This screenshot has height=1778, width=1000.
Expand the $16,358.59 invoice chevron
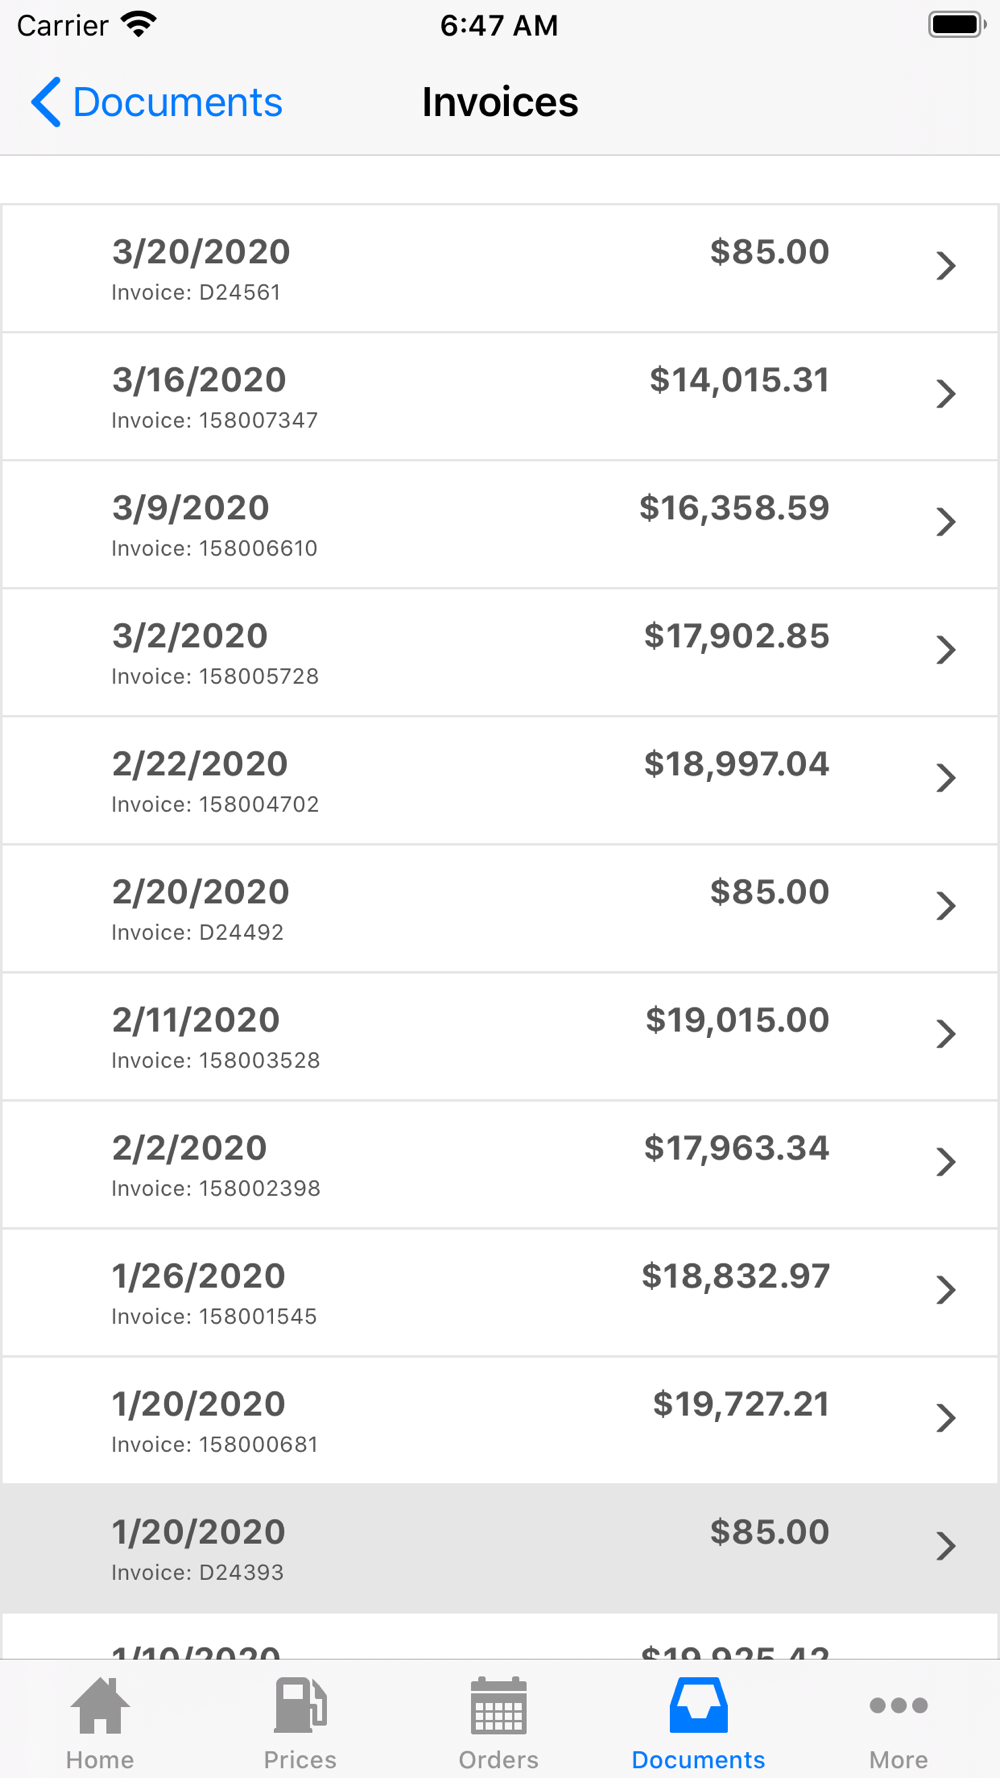tap(946, 522)
